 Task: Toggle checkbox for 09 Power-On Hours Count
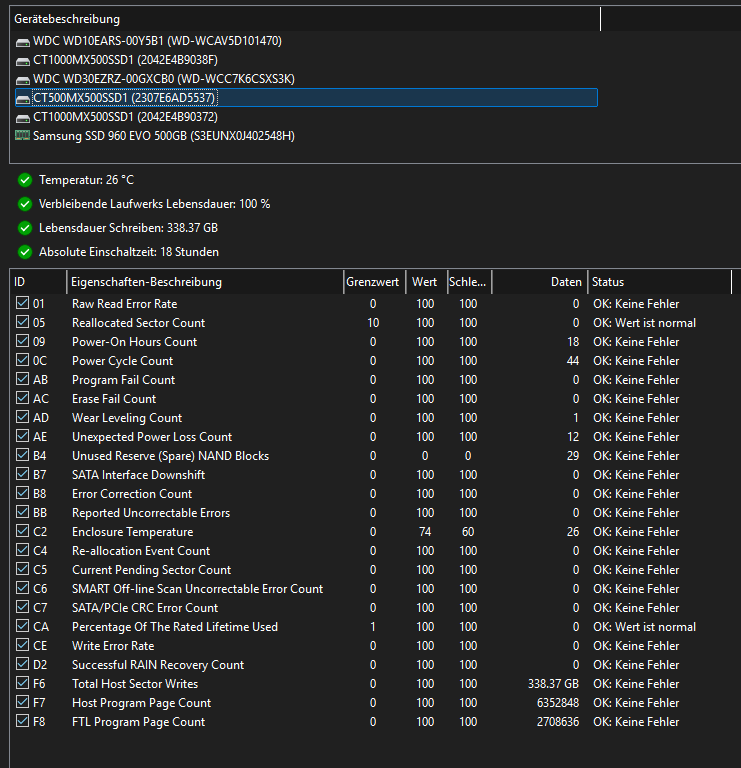22,341
